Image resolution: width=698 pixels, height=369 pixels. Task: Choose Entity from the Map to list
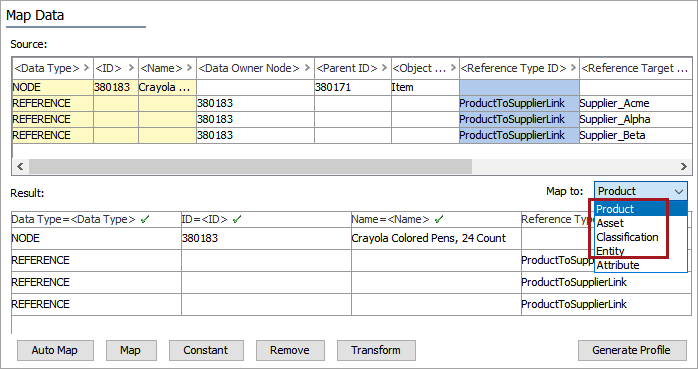(641, 251)
